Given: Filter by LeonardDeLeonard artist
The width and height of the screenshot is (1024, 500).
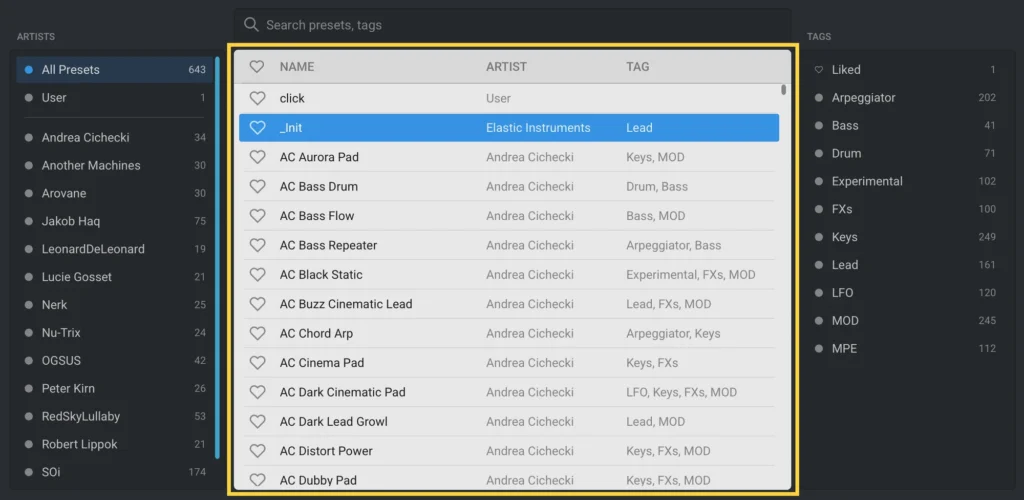Looking at the screenshot, I should [x=114, y=249].
